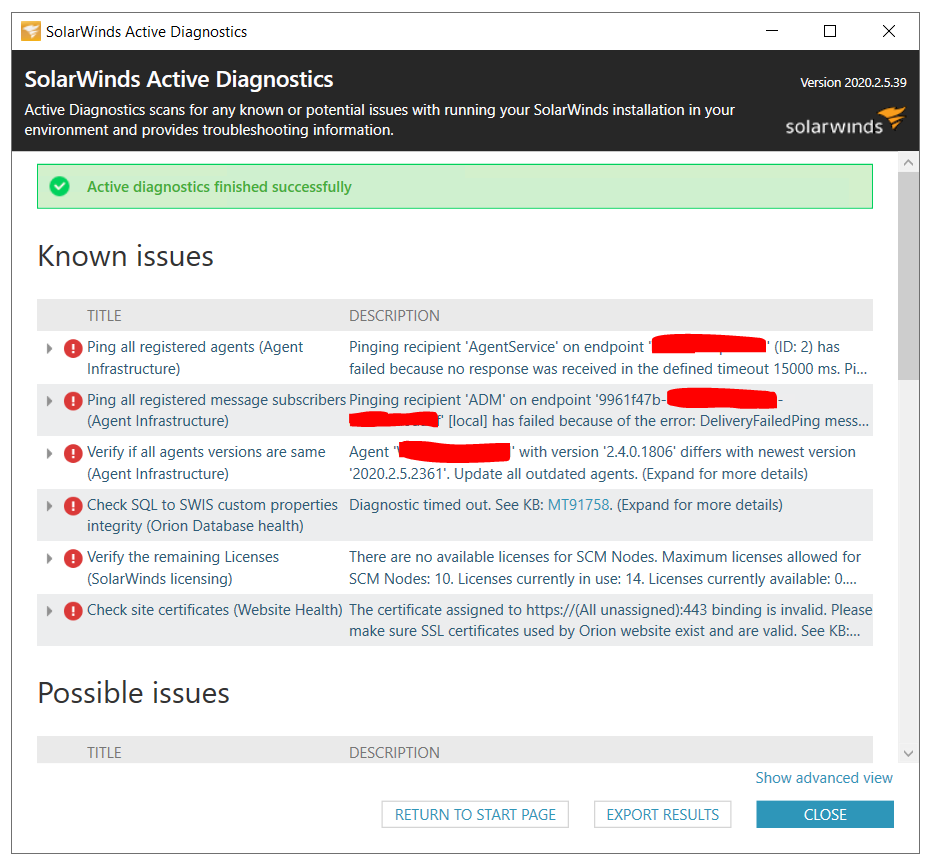Image resolution: width=933 pixels, height=866 pixels.
Task: Click the Version 2020.2.5.39 label
Action: point(853,83)
